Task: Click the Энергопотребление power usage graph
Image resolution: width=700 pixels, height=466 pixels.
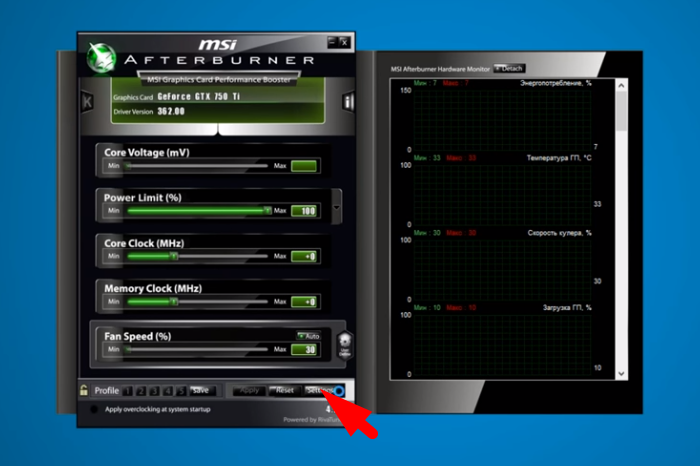Action: 502,120
